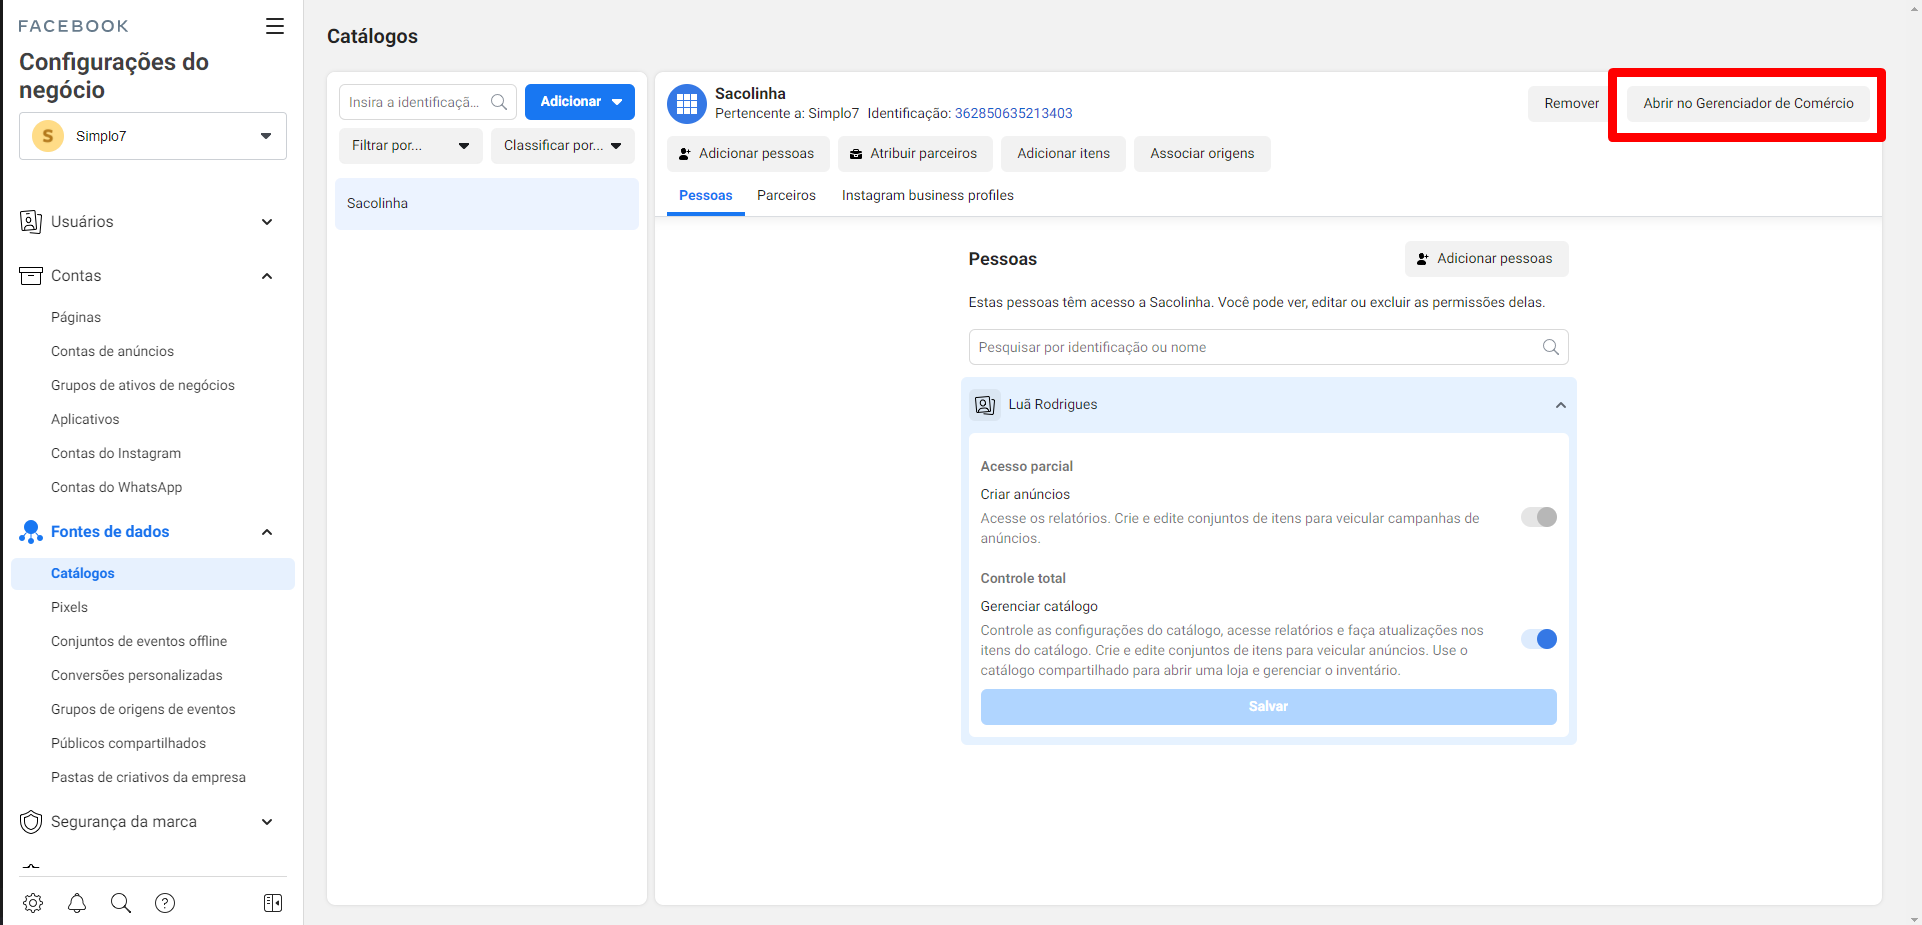Collapse the Fontes de dados section
1922x925 pixels.
point(267,532)
